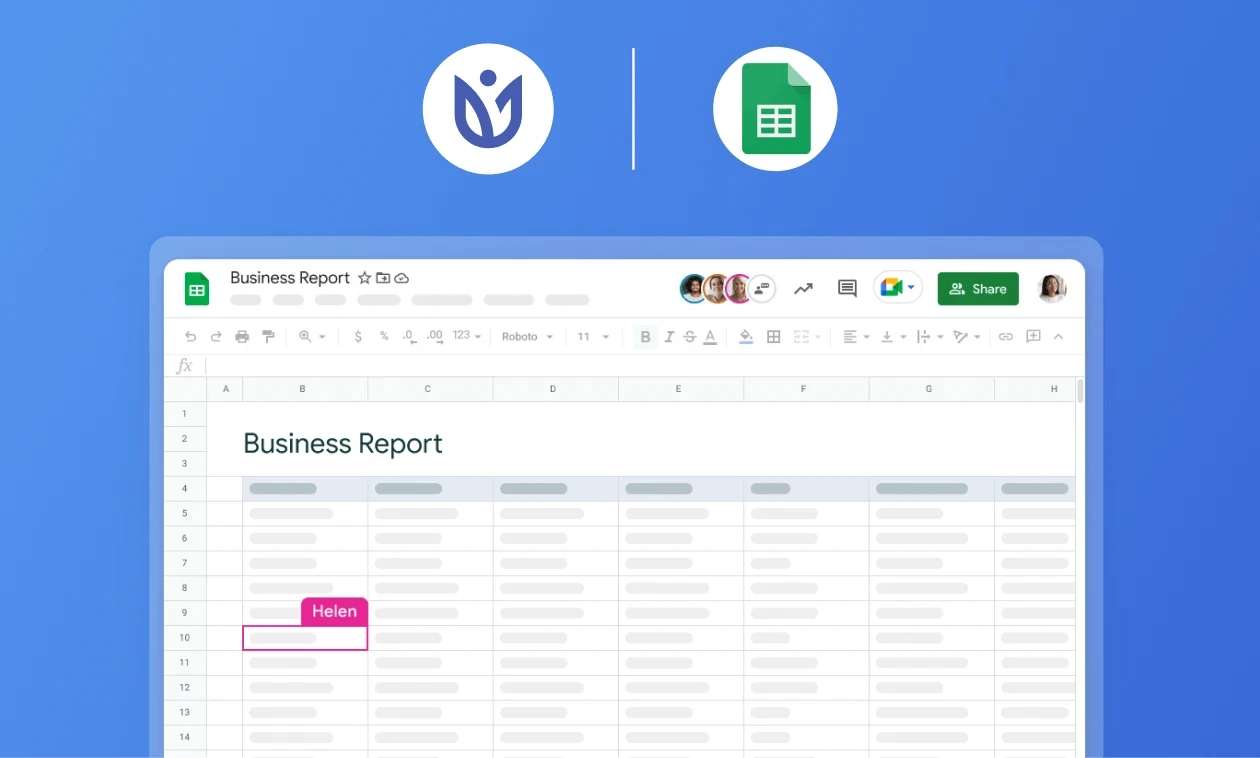This screenshot has height=758, width=1260.
Task: Expand the zoom level dropdown
Action: tap(312, 337)
